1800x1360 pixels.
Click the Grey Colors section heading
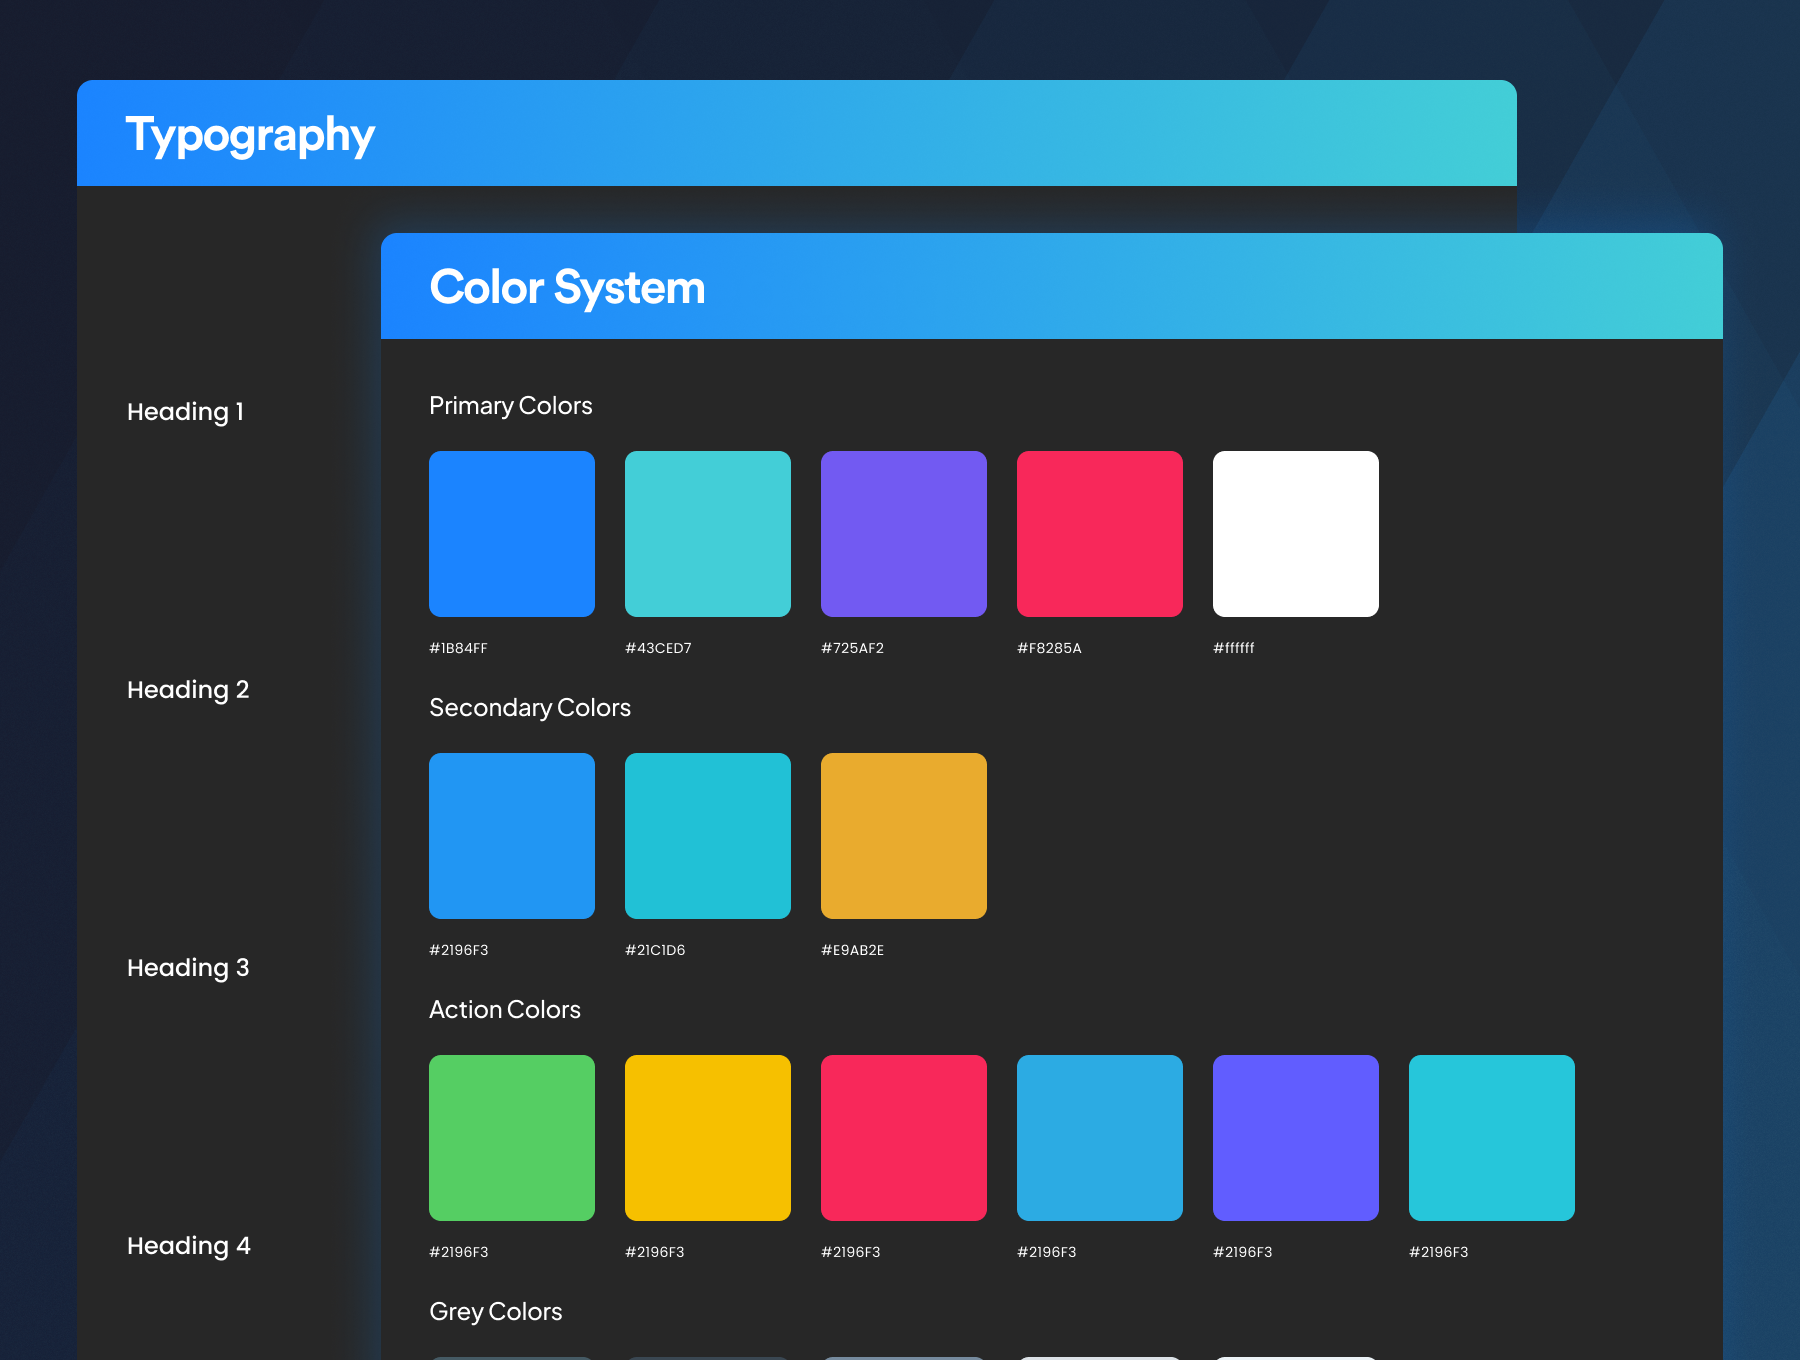coord(496,1312)
